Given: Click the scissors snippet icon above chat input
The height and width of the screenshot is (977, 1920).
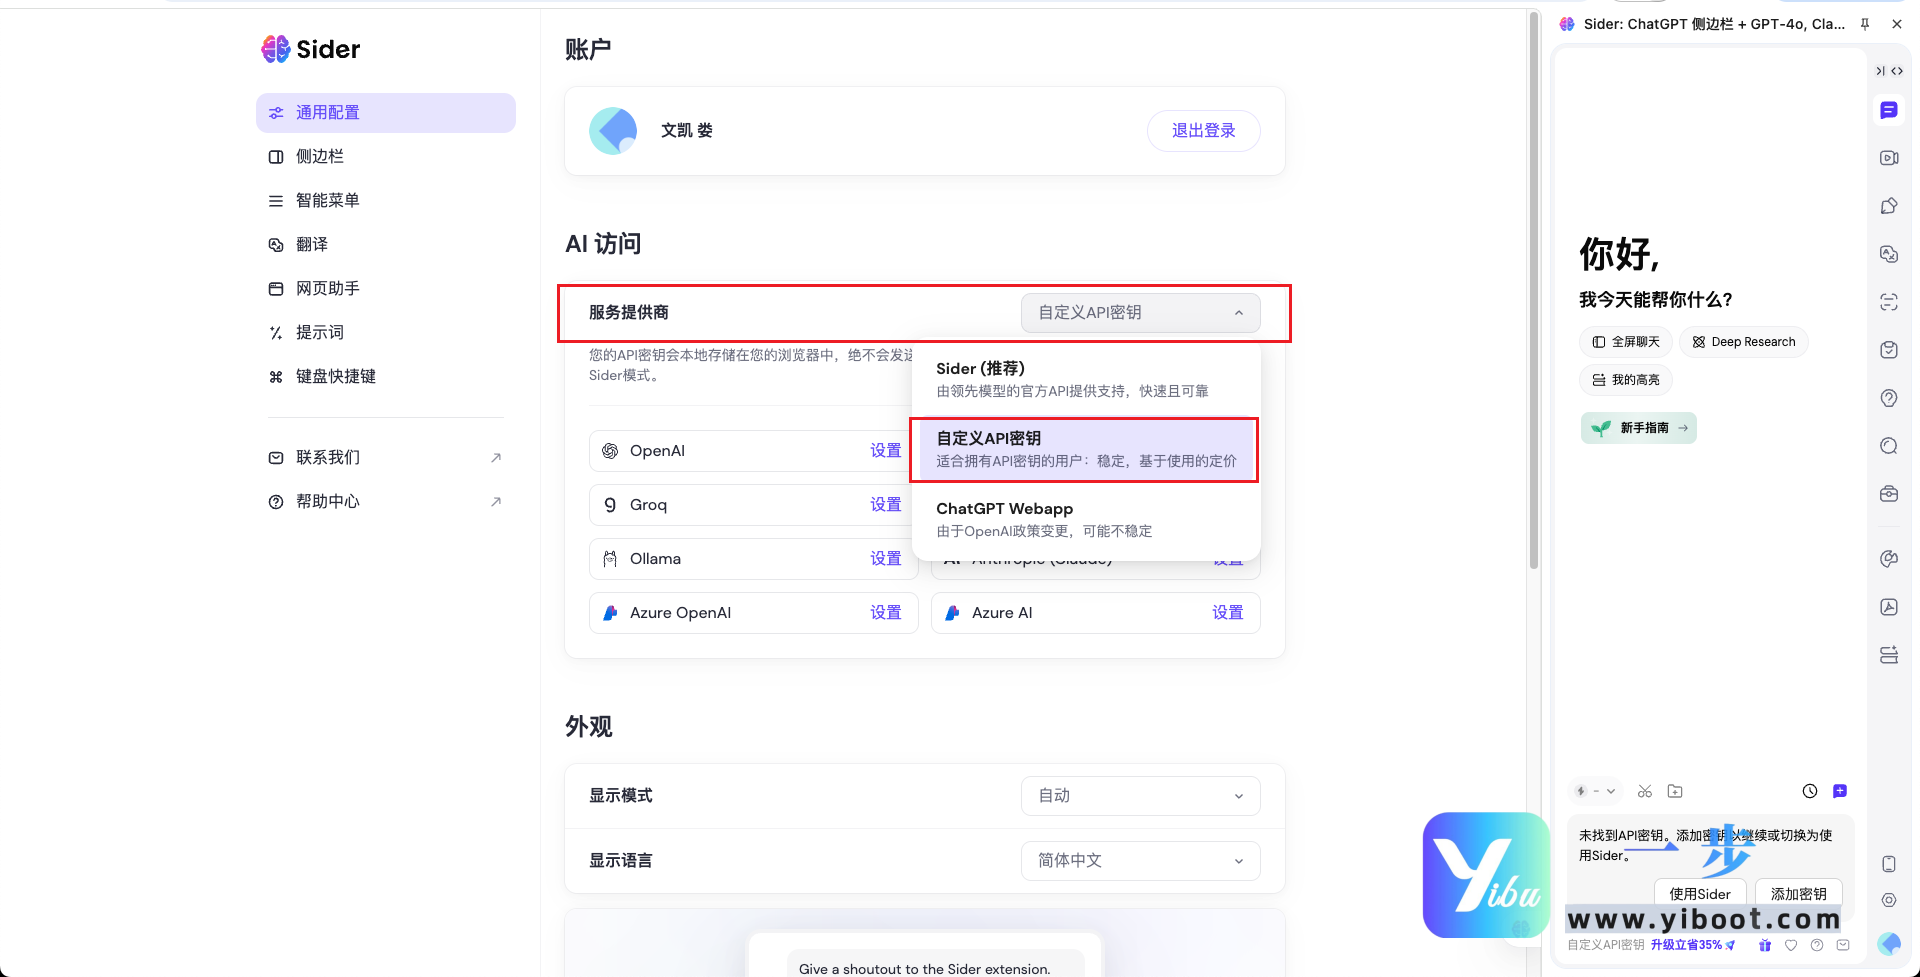Looking at the screenshot, I should [1645, 791].
